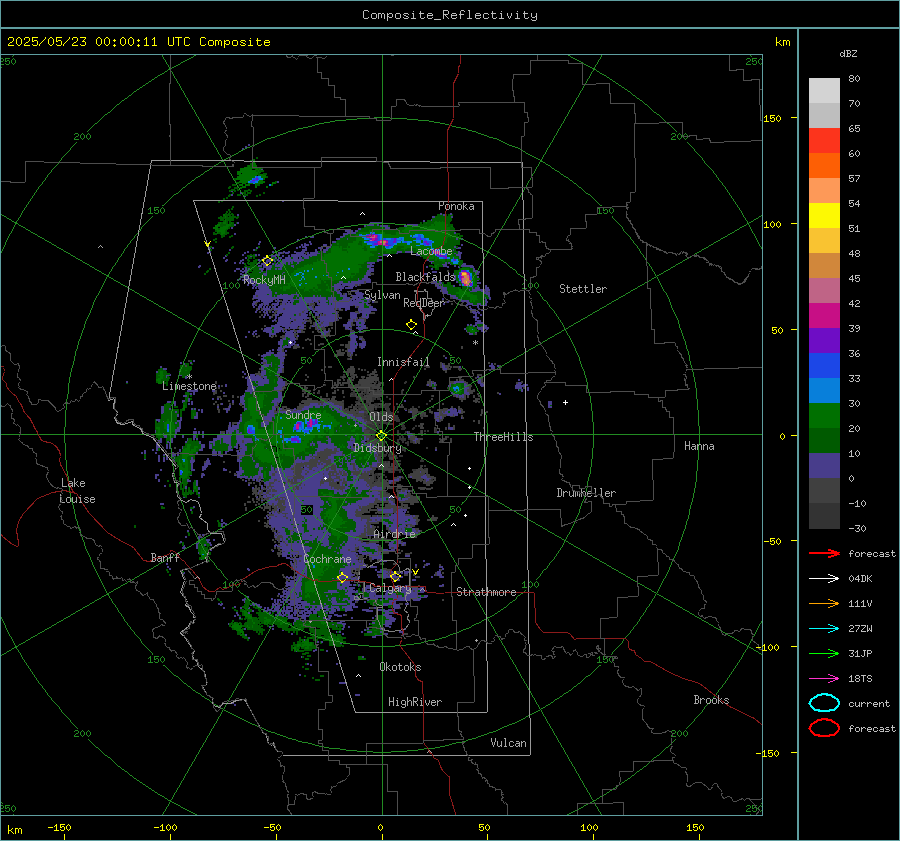Viewport: 900px width, 841px height.
Task: Click the Airdrie city label
Action: (x=394, y=534)
